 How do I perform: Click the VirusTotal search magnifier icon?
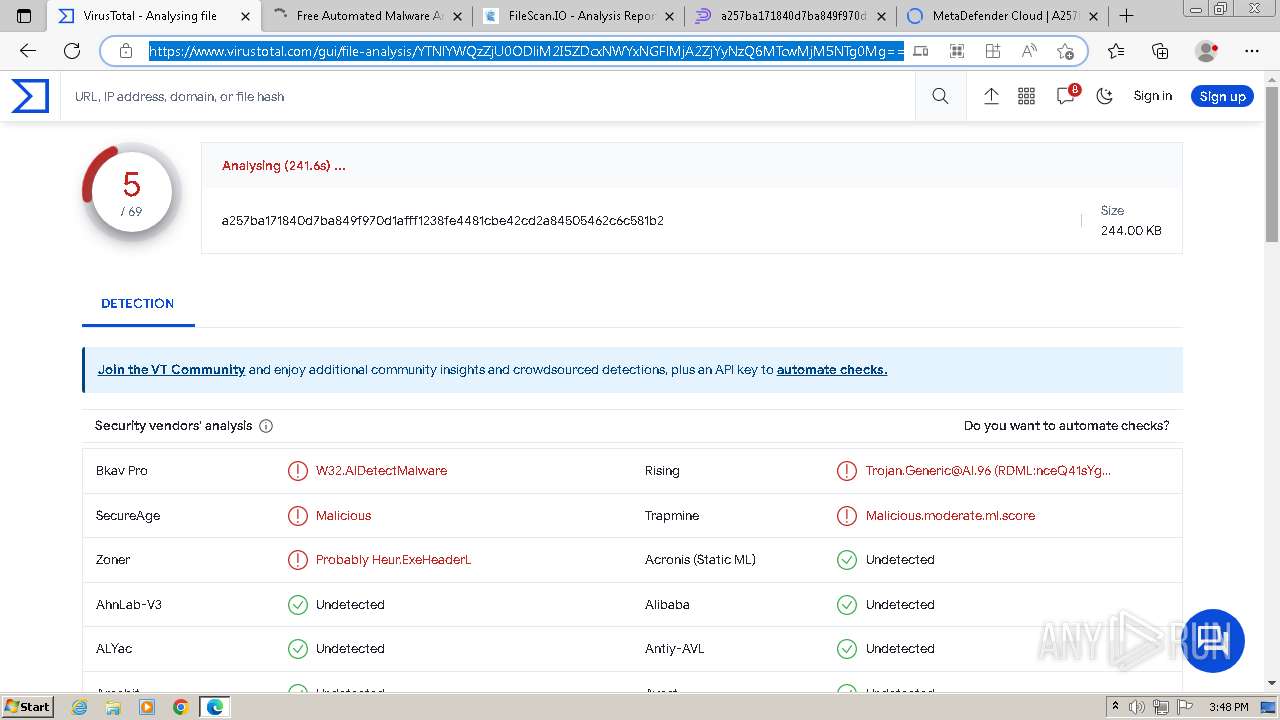(940, 96)
